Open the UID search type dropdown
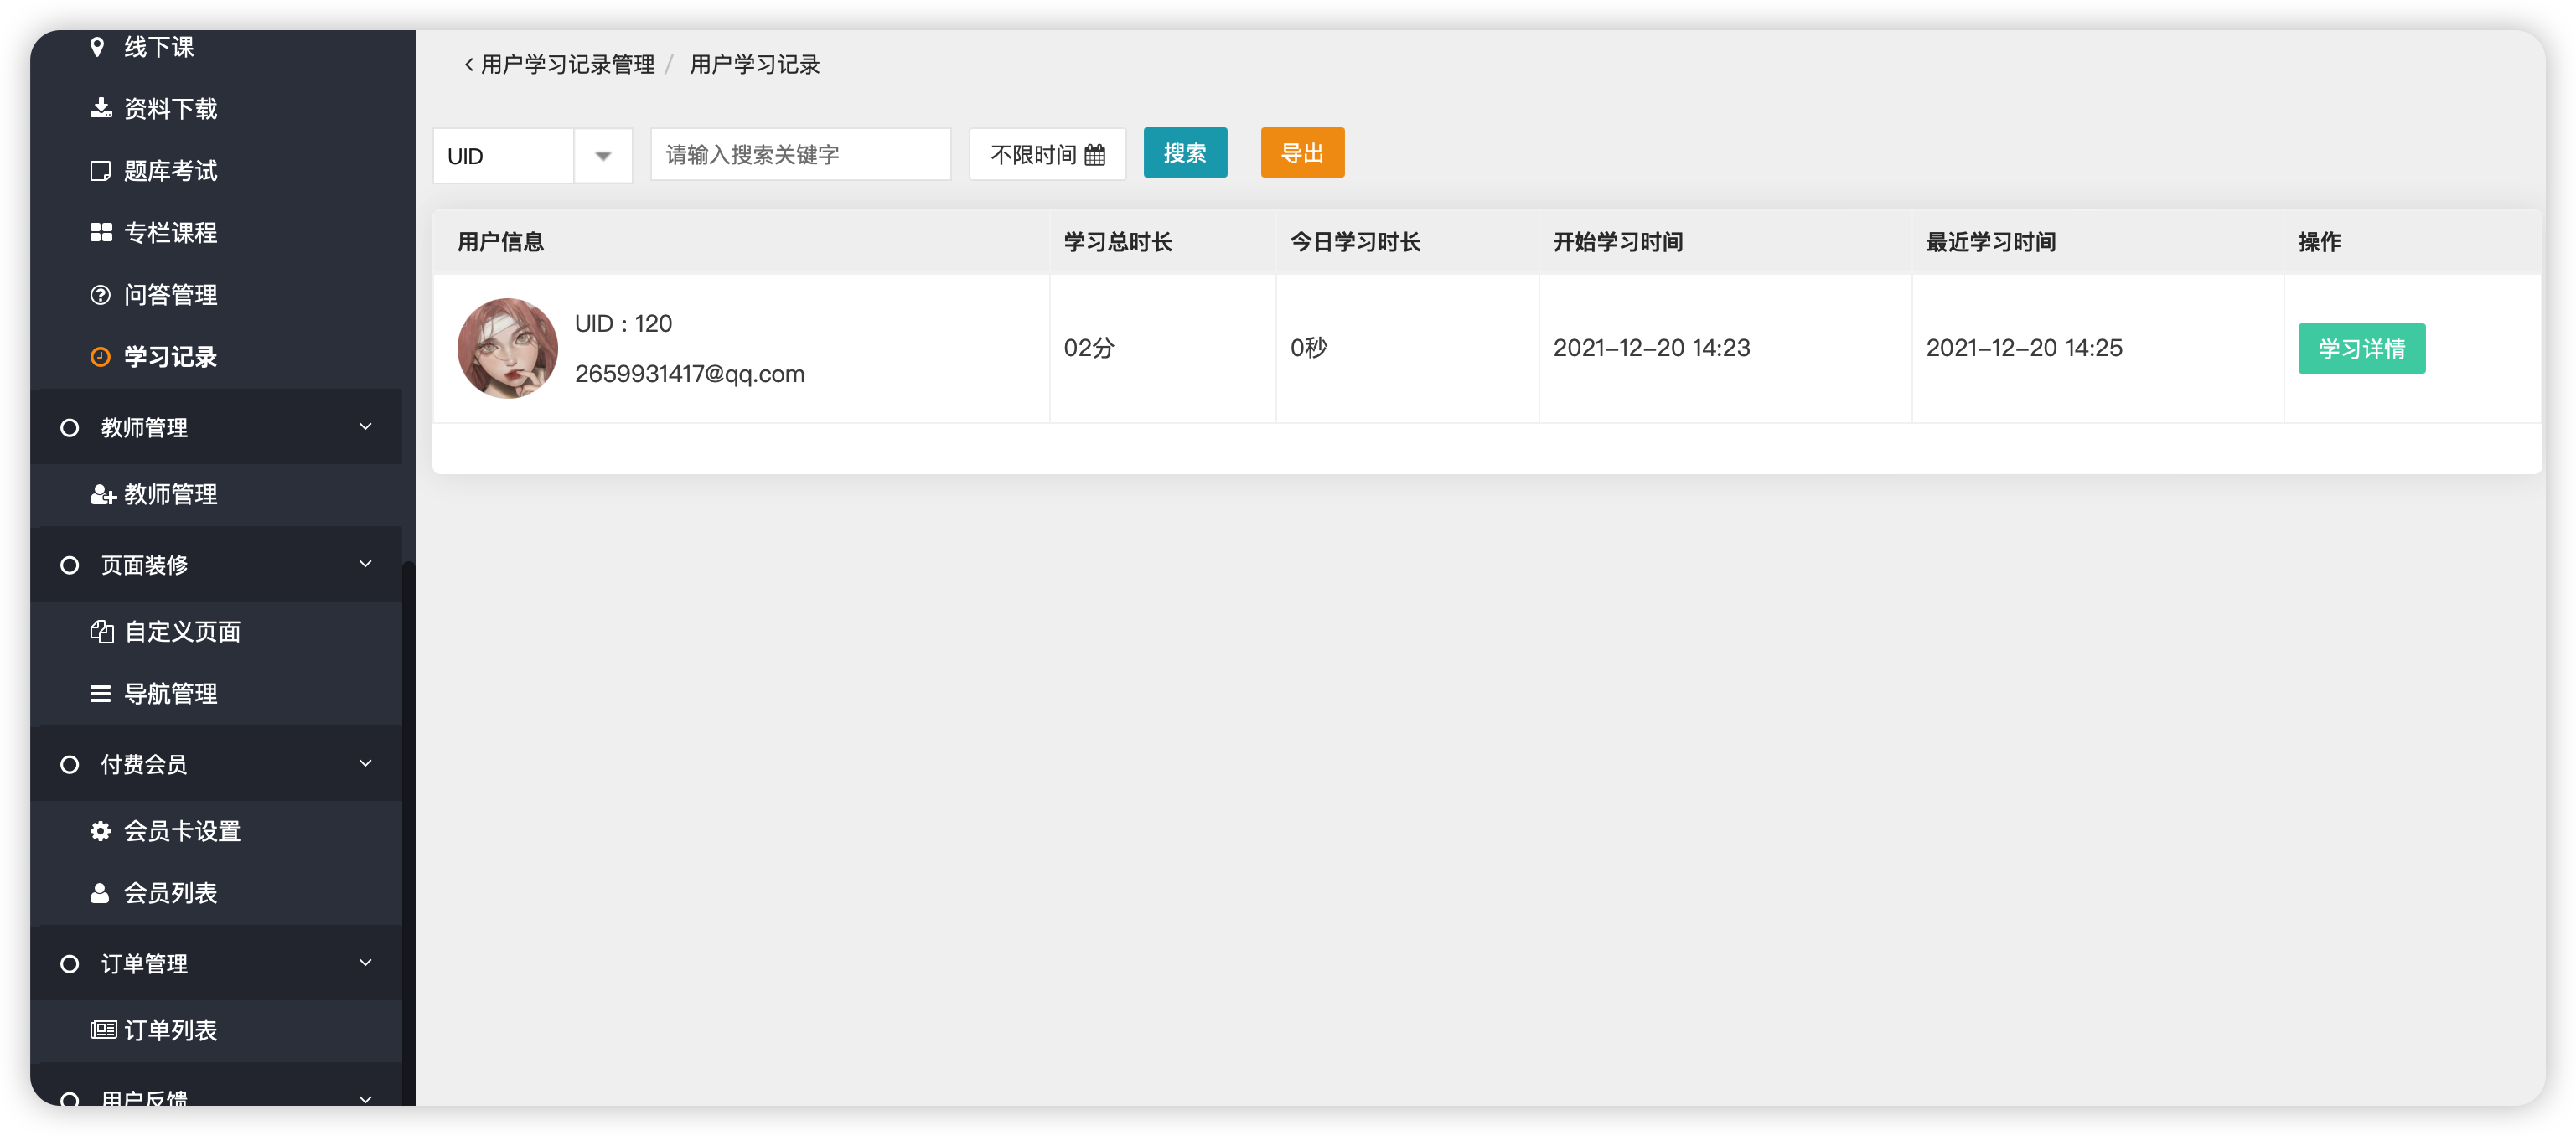Screen dimensions: 2576x1136 click(602, 156)
